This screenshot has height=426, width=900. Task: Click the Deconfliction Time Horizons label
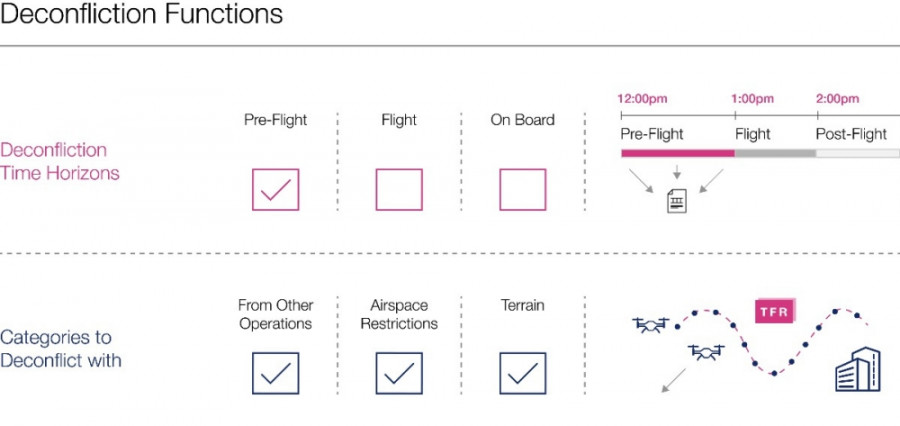60,161
